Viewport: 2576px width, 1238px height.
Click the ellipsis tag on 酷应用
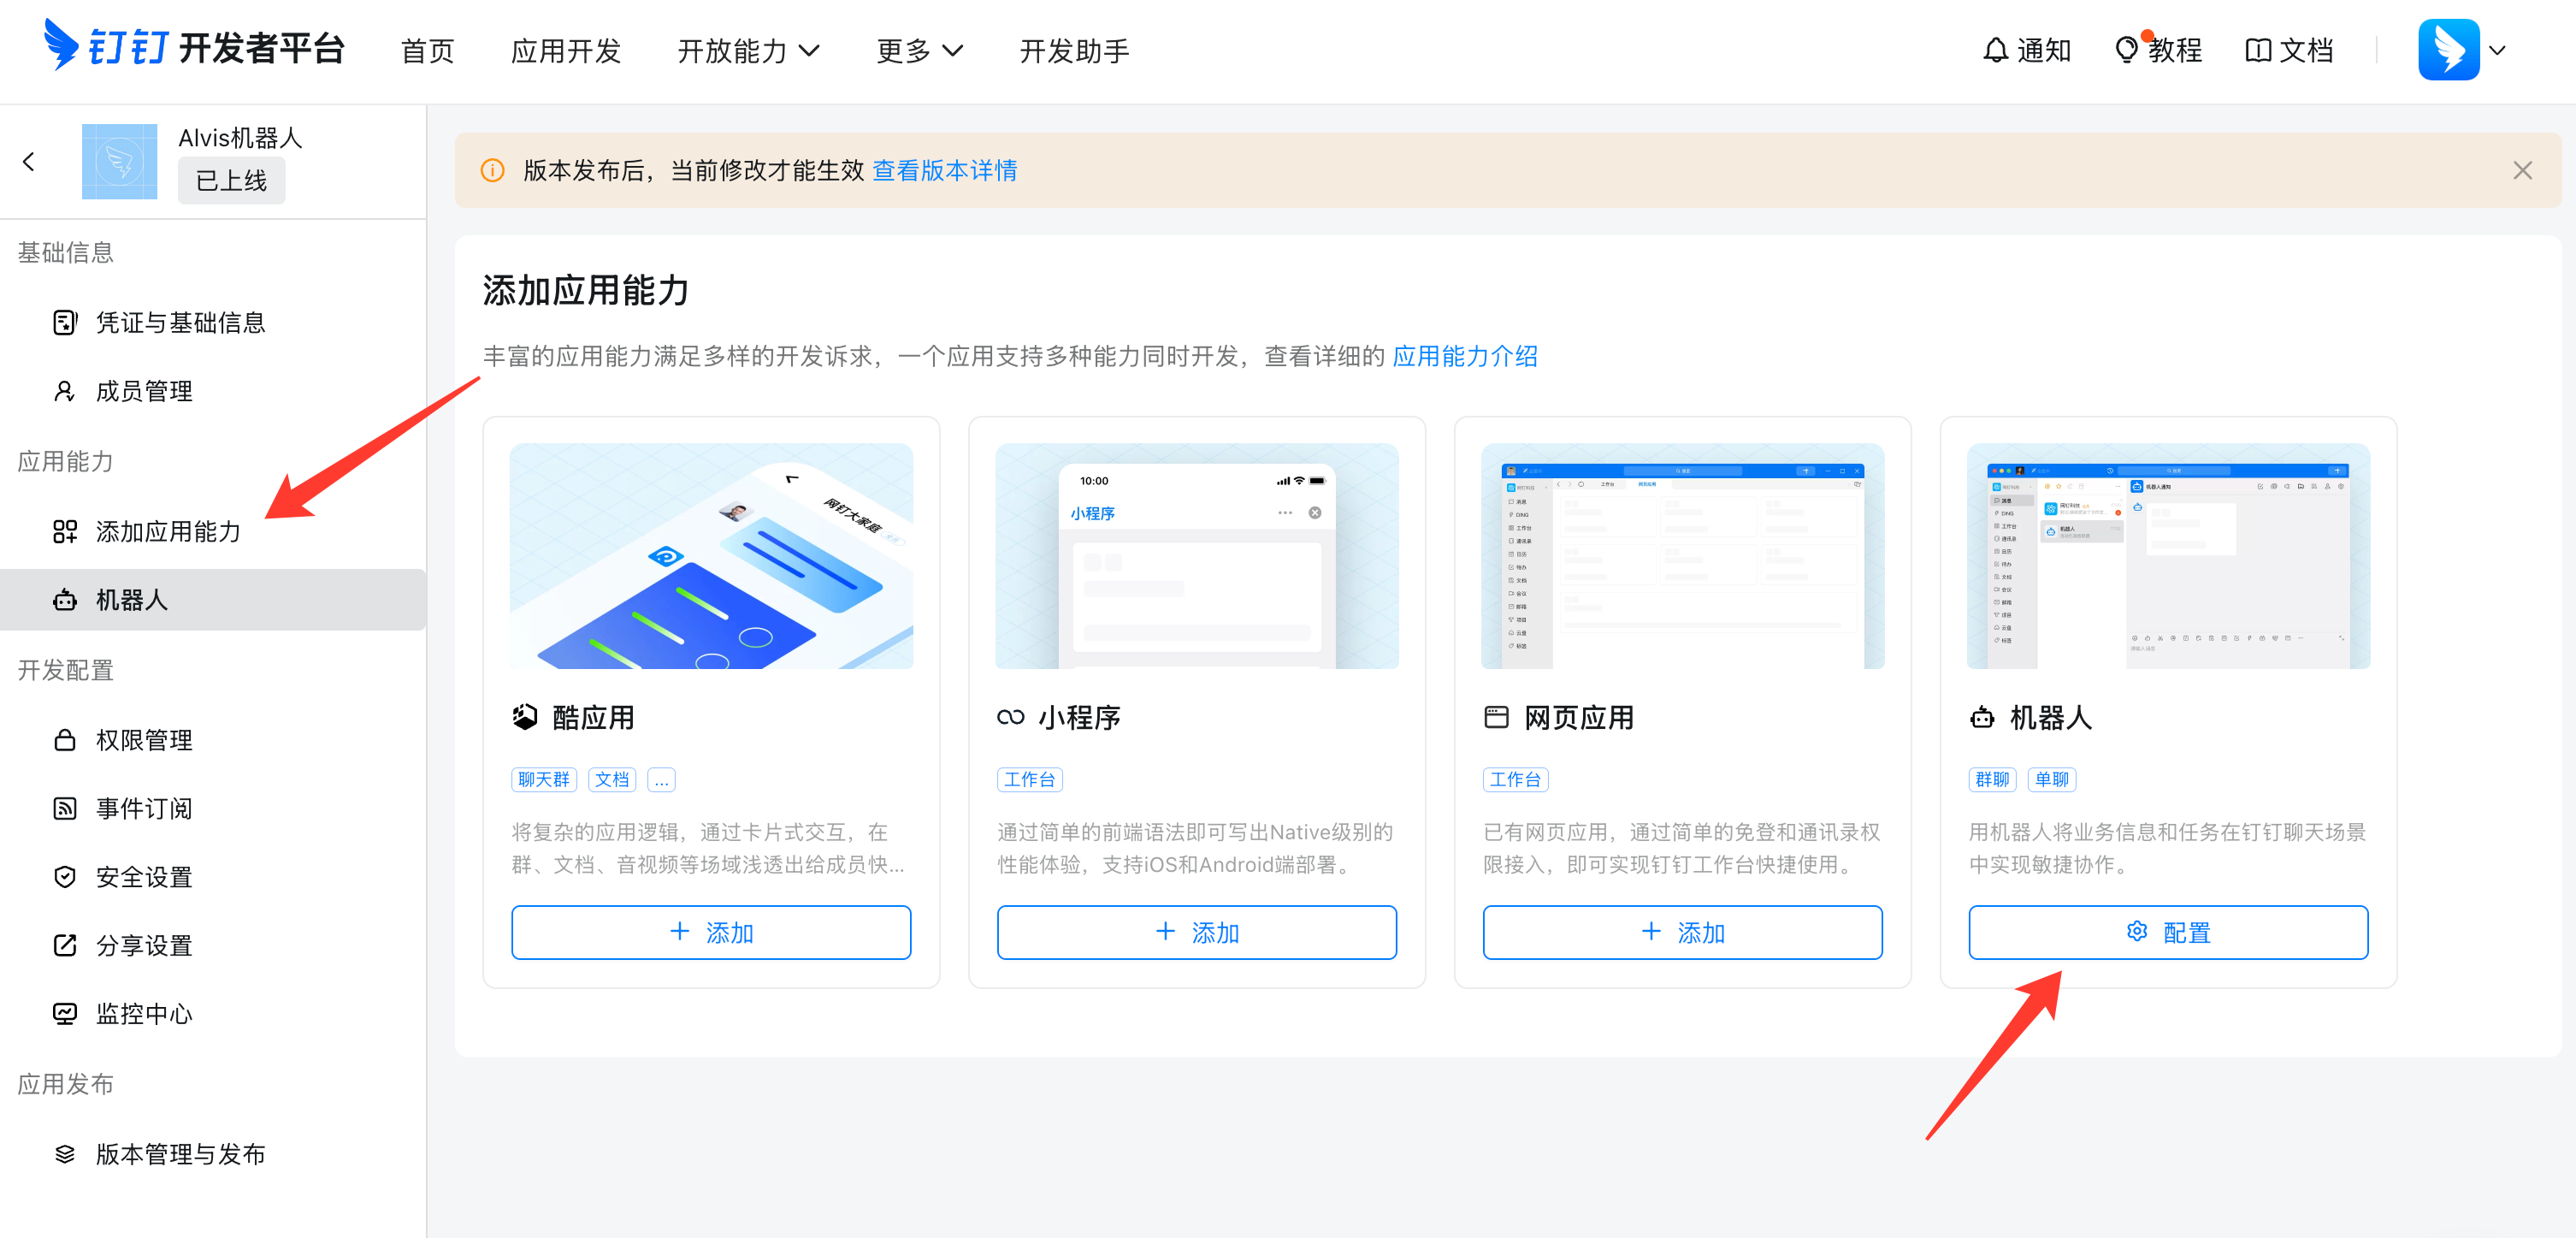click(x=661, y=779)
